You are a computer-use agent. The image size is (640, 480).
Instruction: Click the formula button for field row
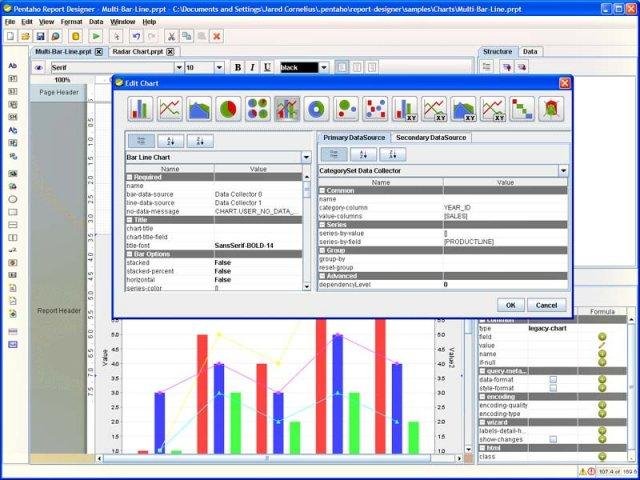pos(602,337)
